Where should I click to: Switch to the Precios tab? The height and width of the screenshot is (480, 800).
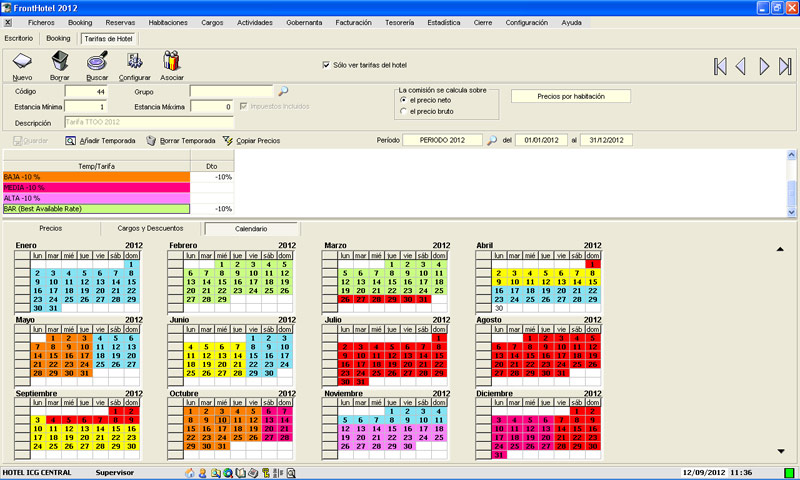pyautogui.click(x=50, y=229)
